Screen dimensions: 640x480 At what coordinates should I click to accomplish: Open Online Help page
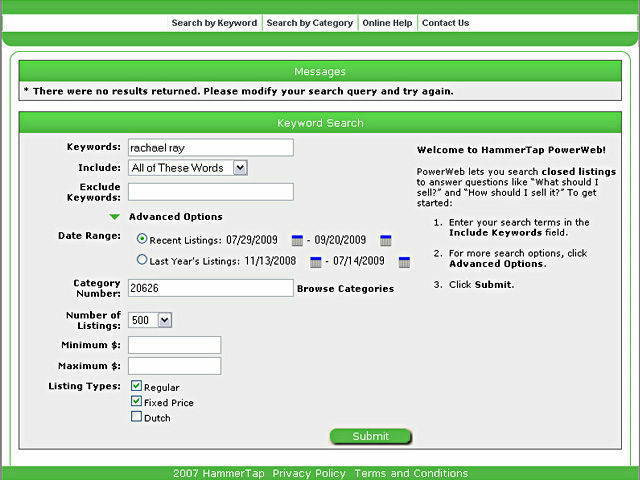387,23
